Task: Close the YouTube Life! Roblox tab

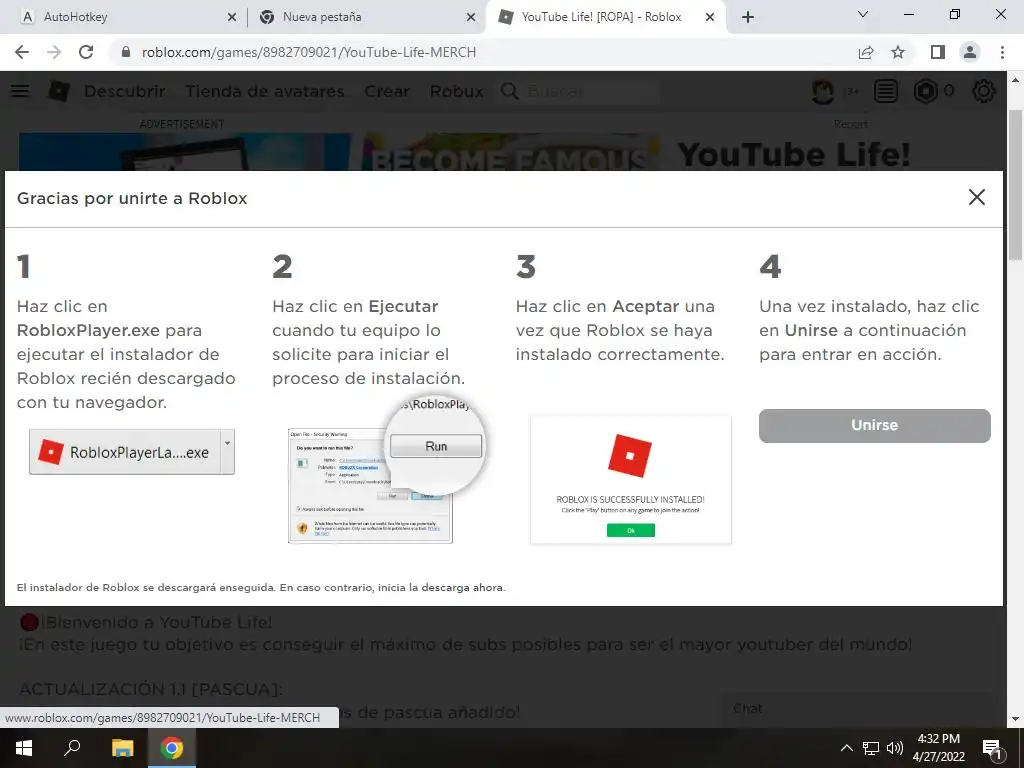Action: pos(710,18)
